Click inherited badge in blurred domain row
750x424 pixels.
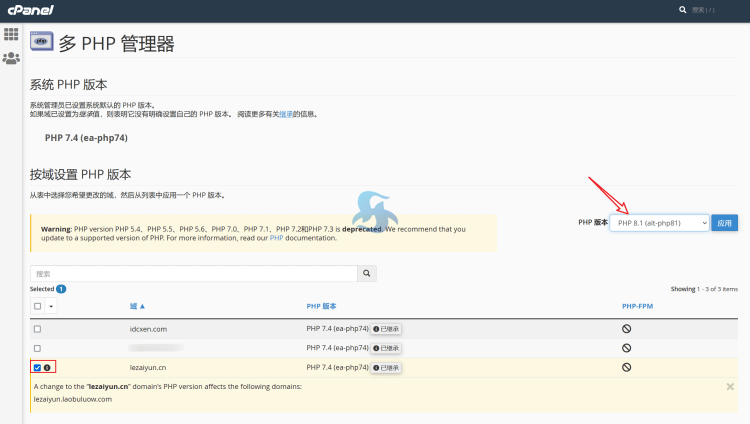(386, 348)
